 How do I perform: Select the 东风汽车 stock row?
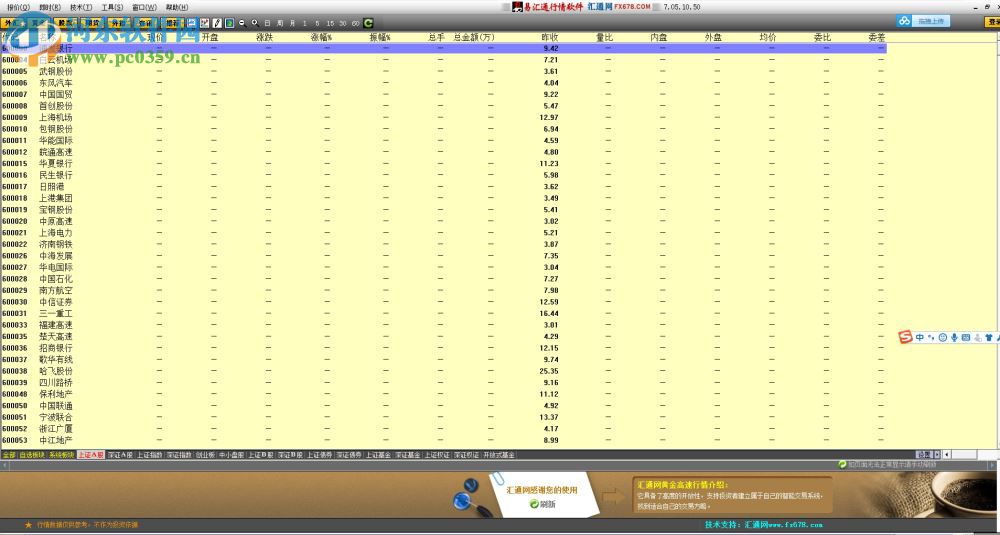click(443, 83)
